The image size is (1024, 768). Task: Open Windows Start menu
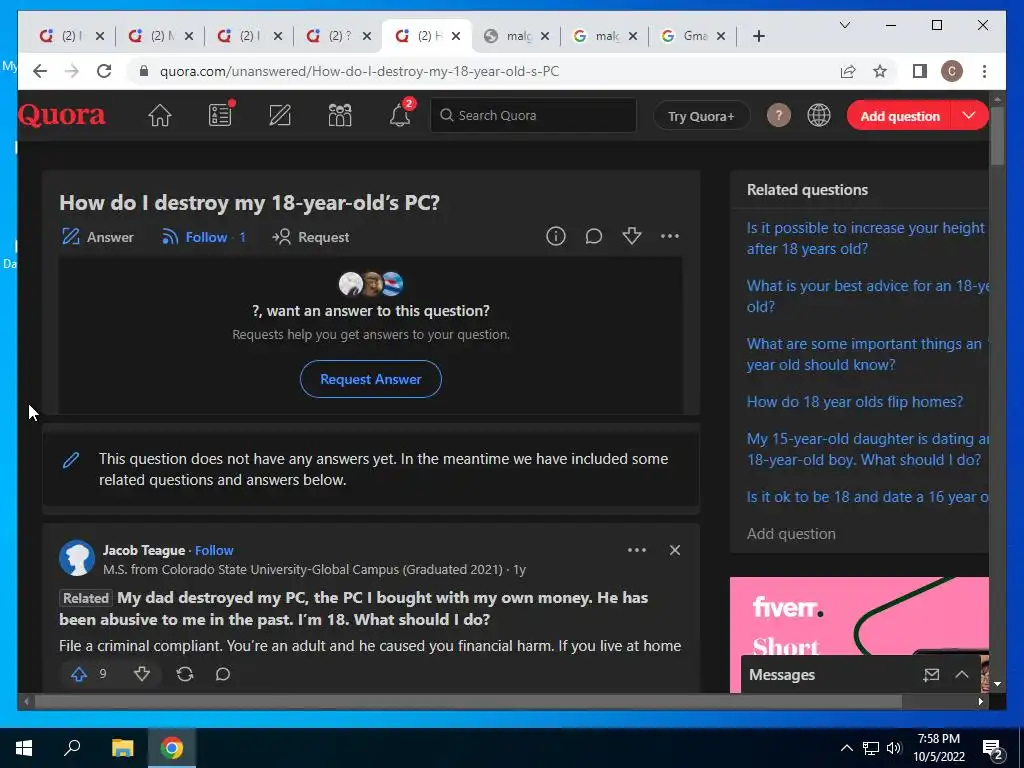(x=24, y=748)
